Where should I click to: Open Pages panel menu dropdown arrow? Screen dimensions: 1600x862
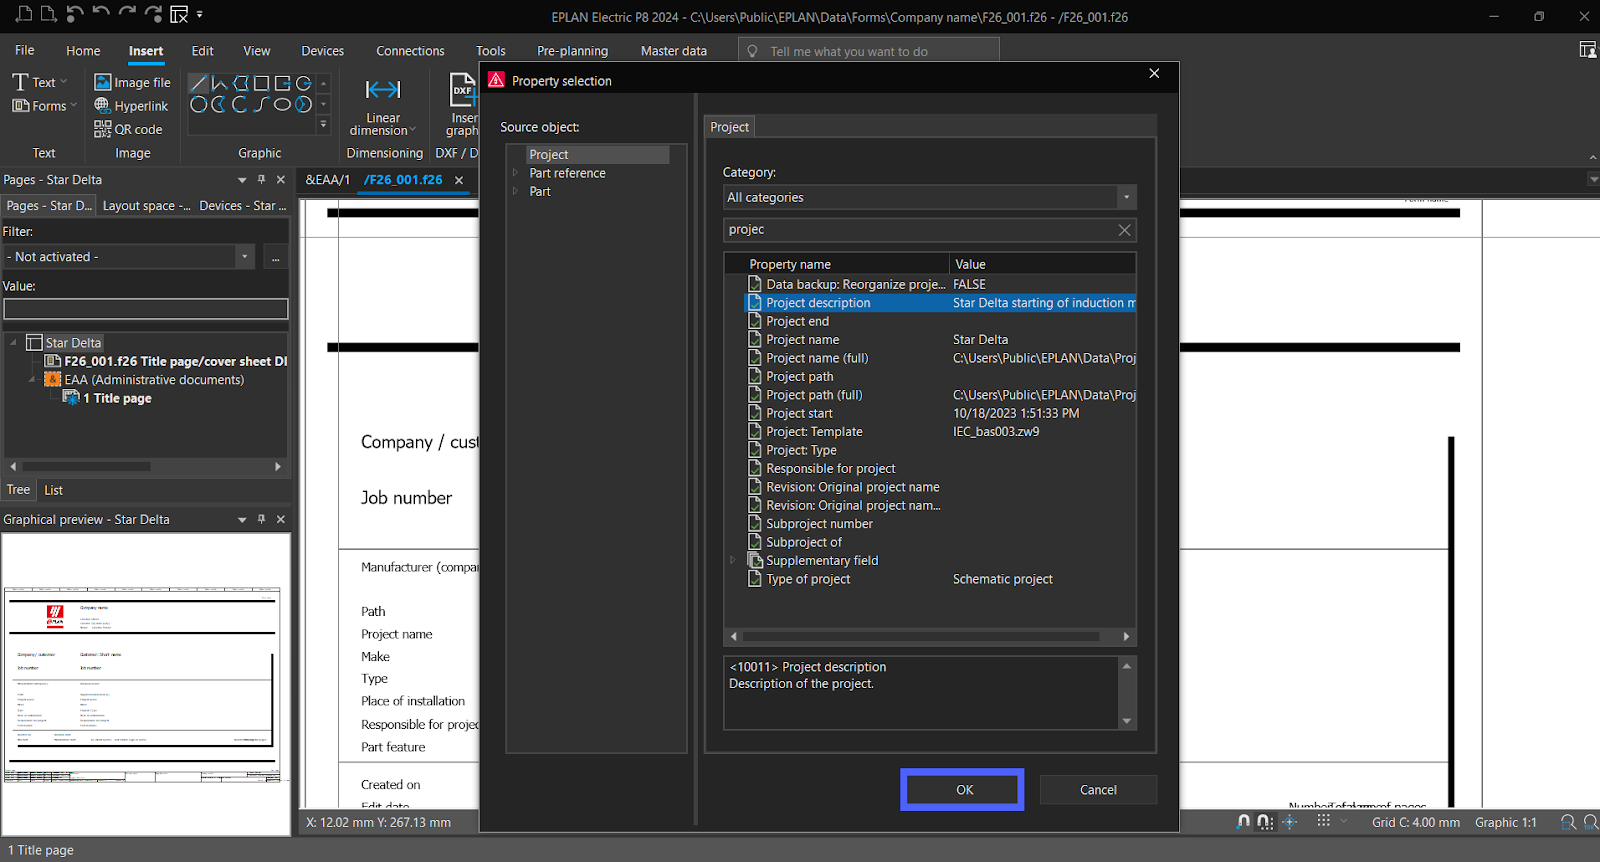pyautogui.click(x=242, y=180)
